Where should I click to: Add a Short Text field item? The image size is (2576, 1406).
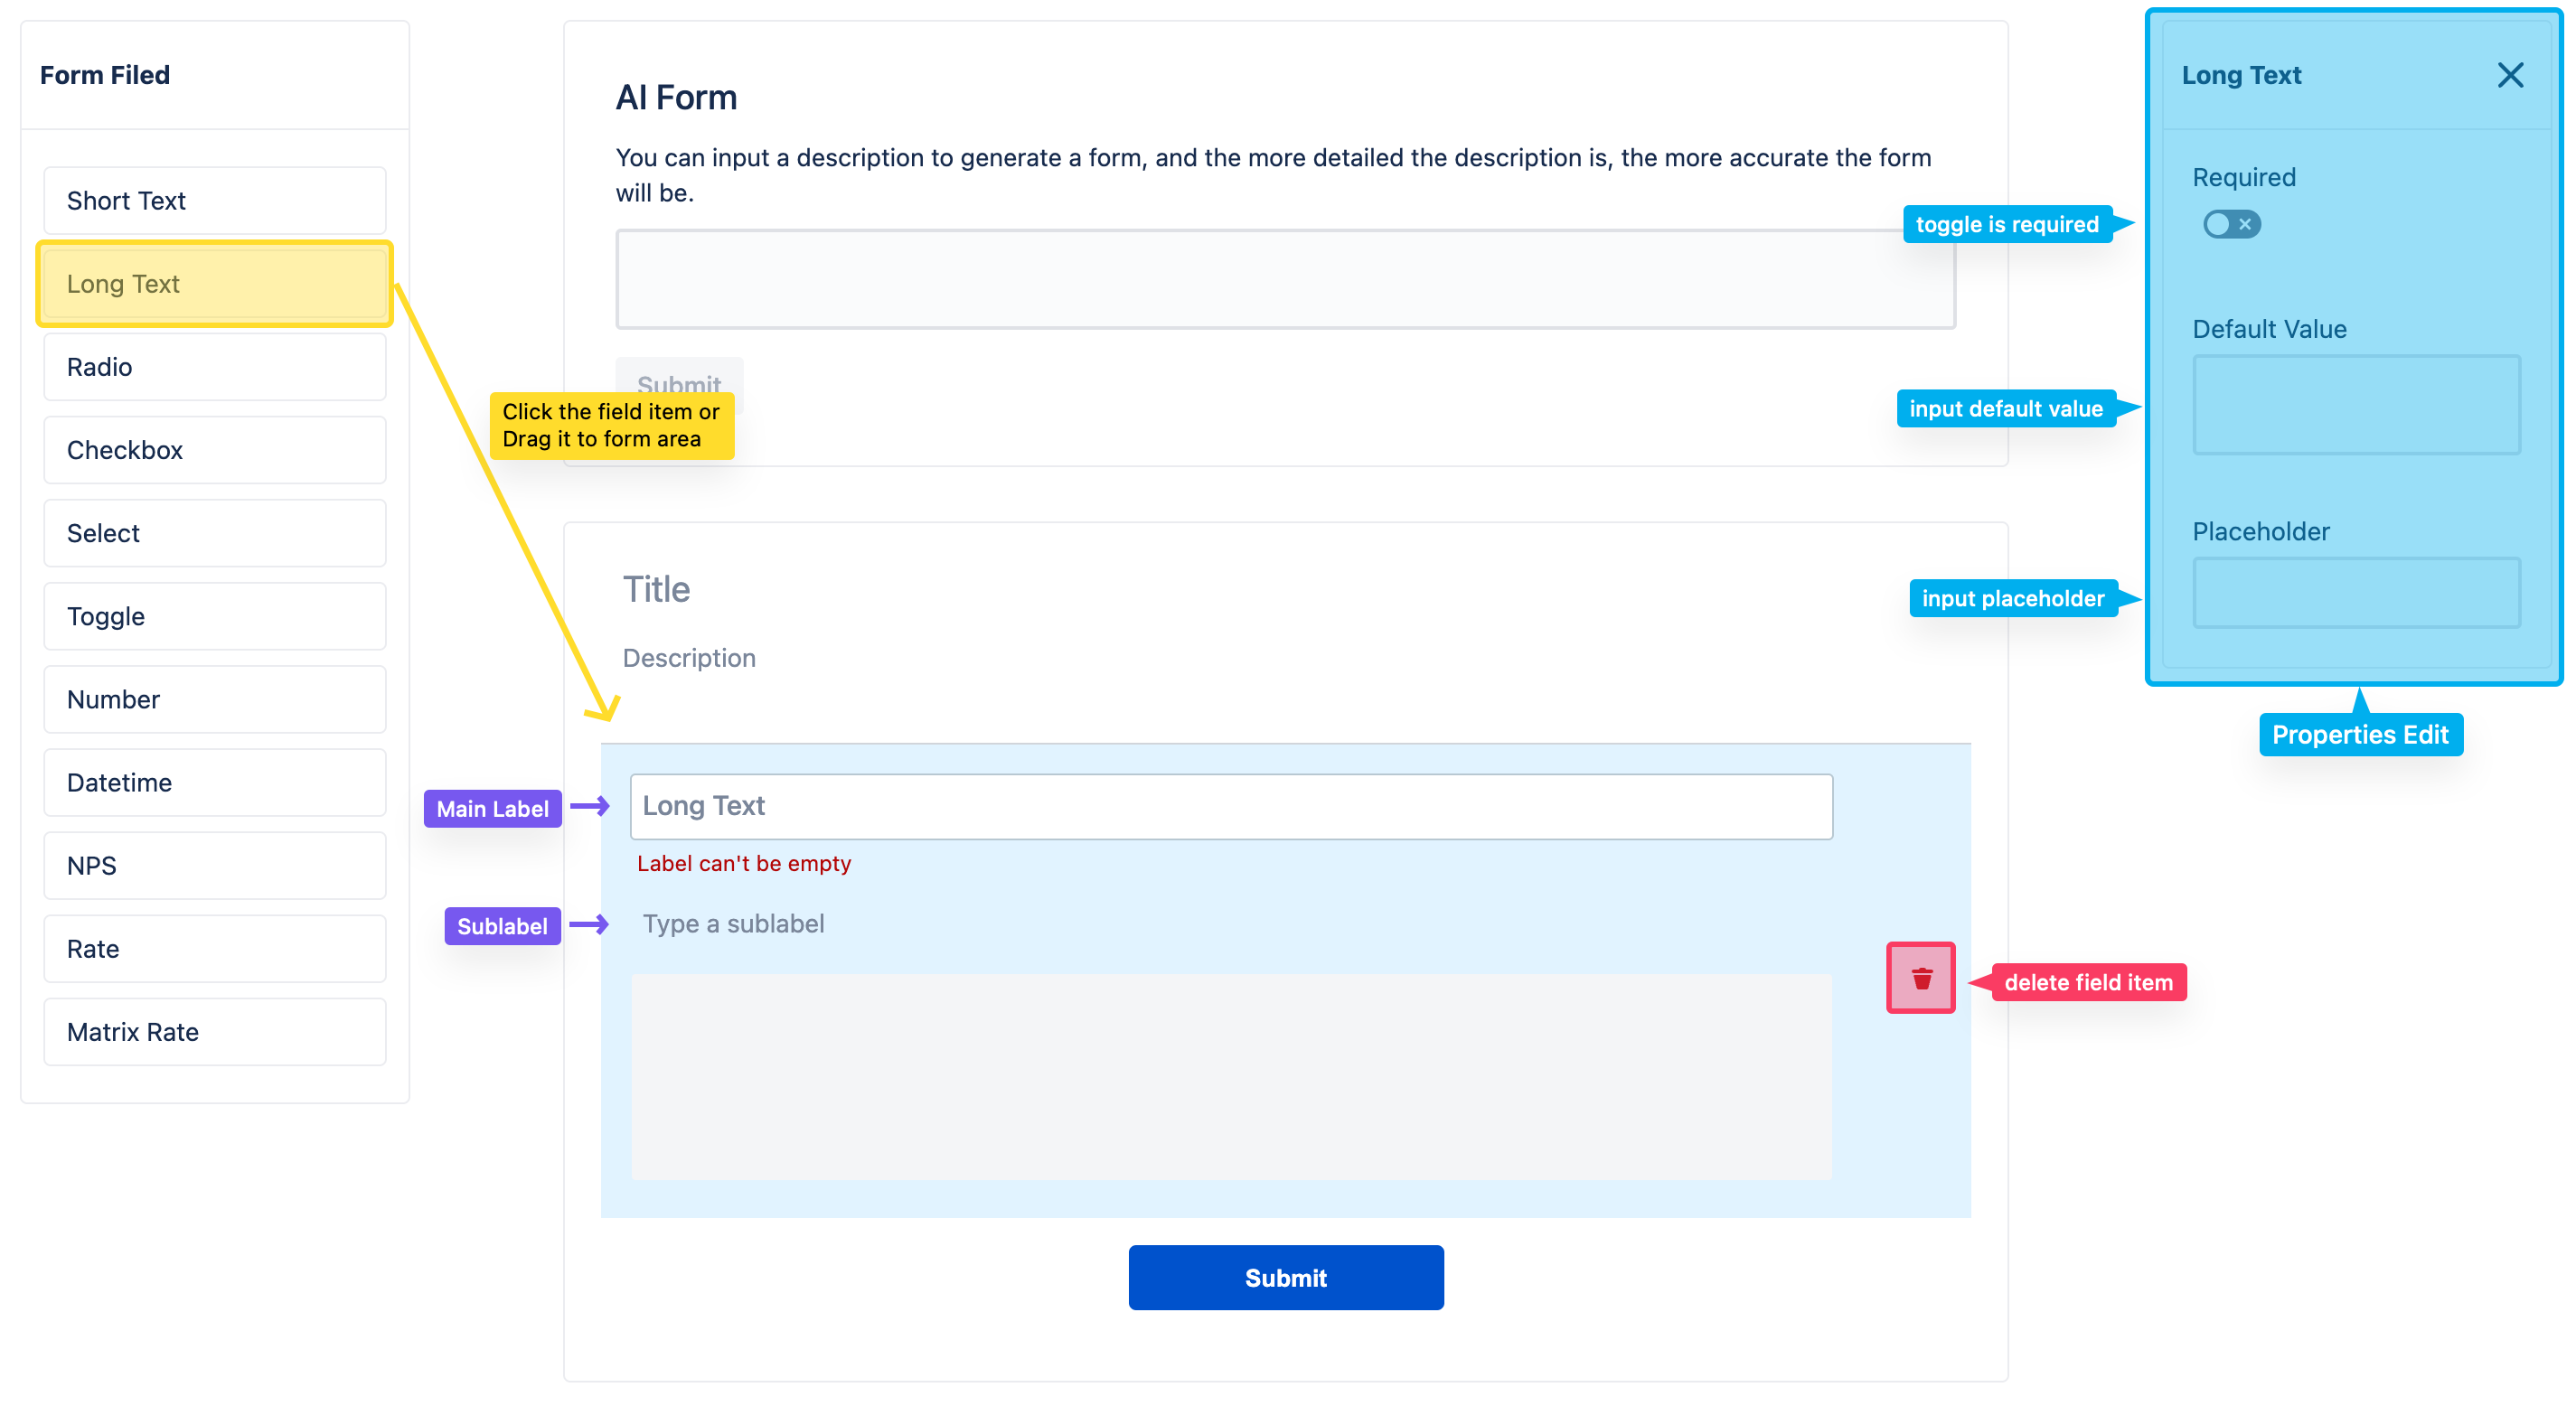pos(215,201)
